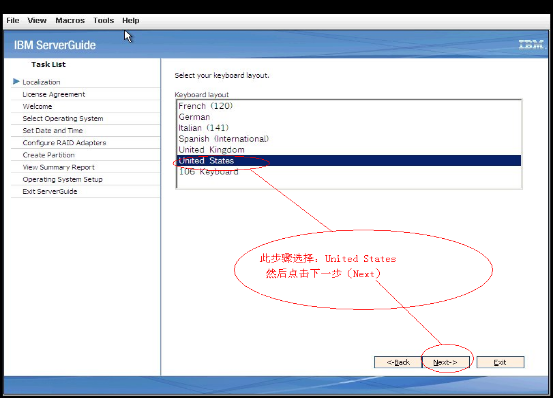Select 106 Keyboard layout

pyautogui.click(x=349, y=172)
